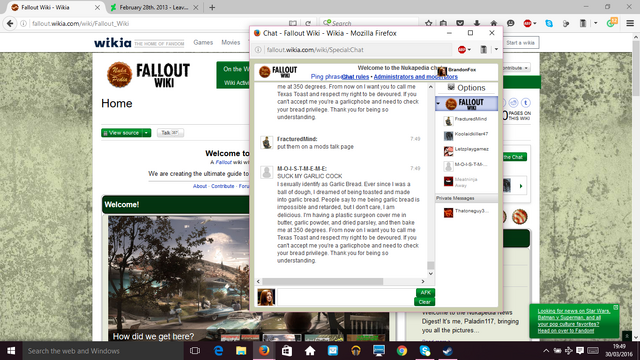Screen dimensions: 640x360
Task: Click the chat message input field
Action: click(346, 297)
